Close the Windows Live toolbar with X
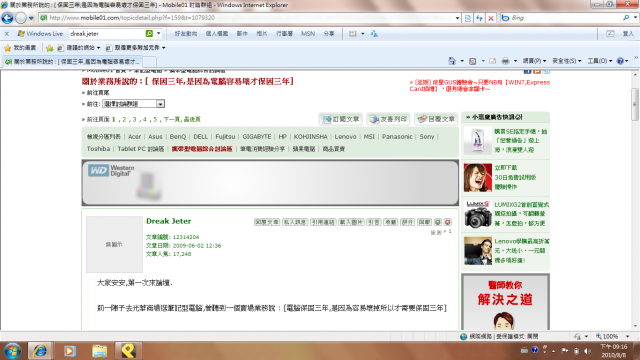This screenshot has width=640, height=360. [7, 34]
